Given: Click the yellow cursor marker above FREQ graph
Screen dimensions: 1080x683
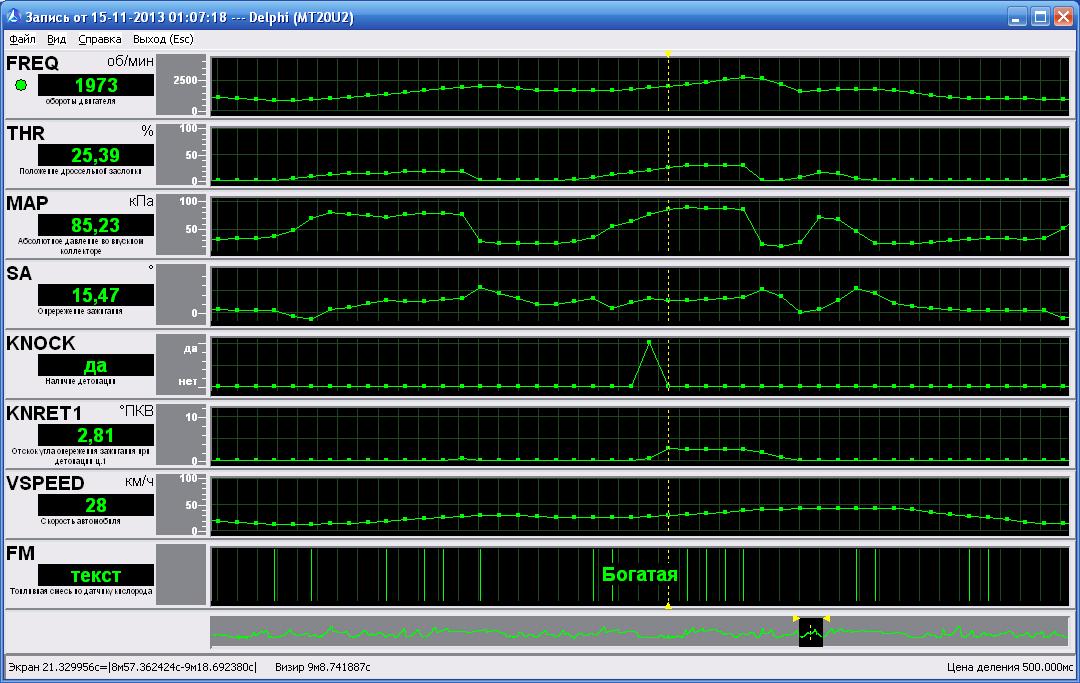Looking at the screenshot, I should tap(668, 54).
